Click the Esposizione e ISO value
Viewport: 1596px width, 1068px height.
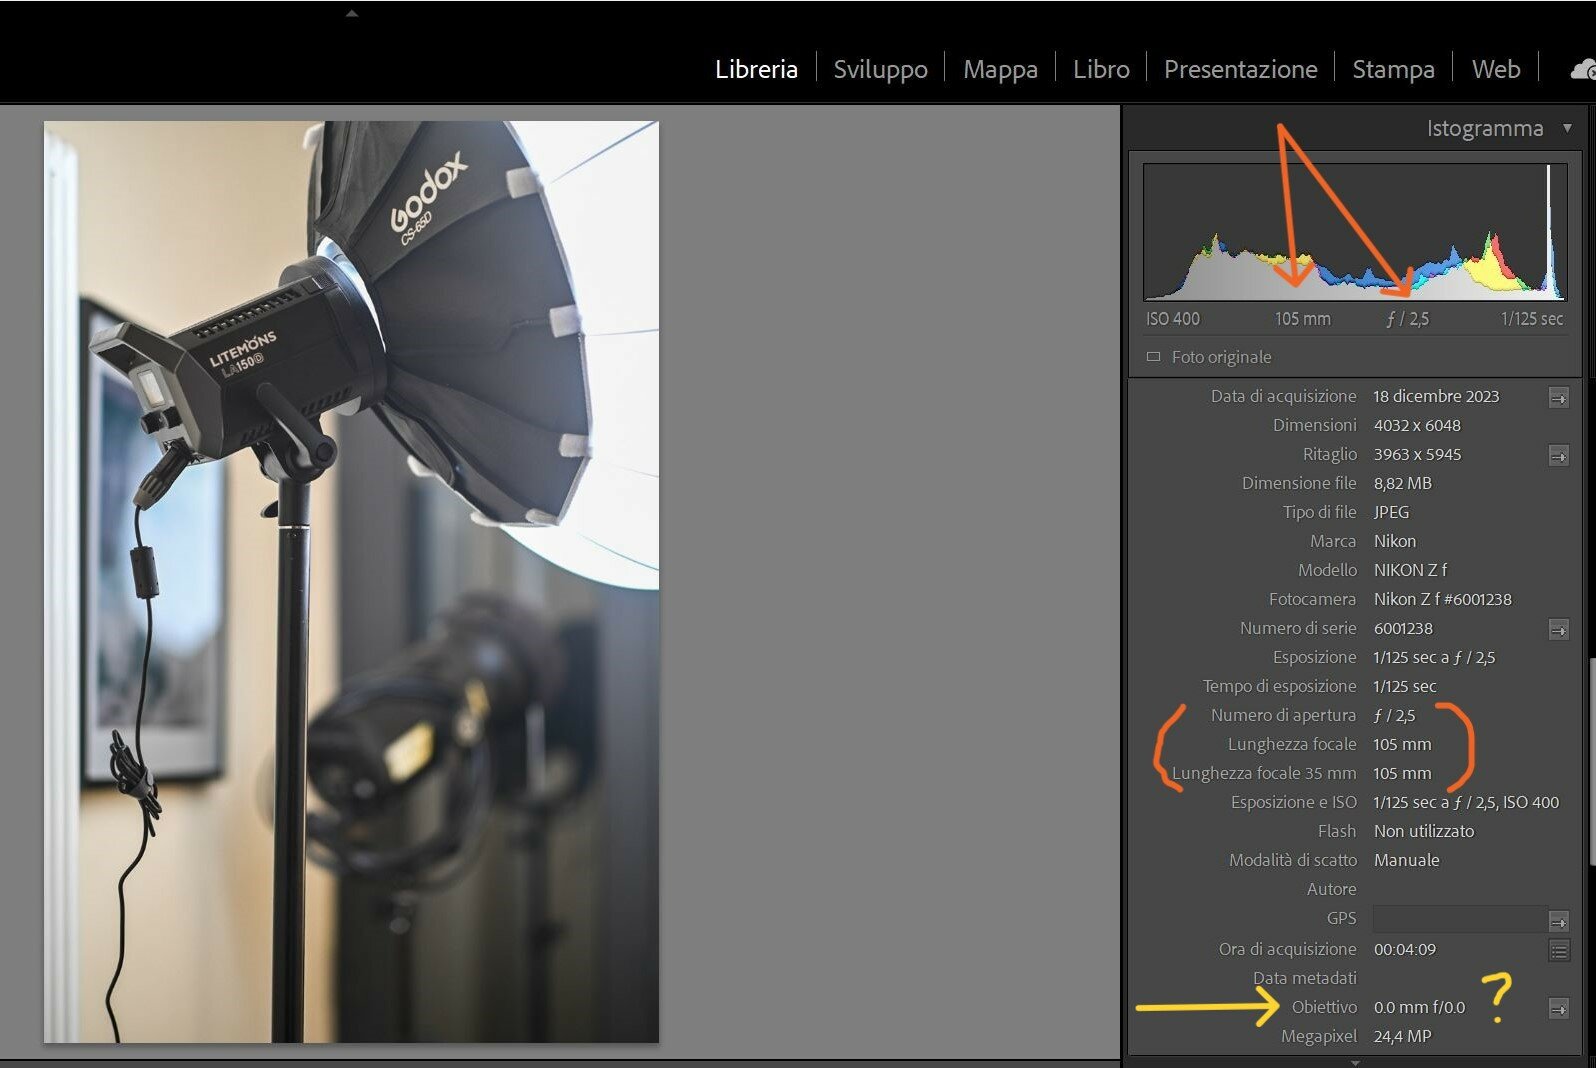click(1466, 802)
